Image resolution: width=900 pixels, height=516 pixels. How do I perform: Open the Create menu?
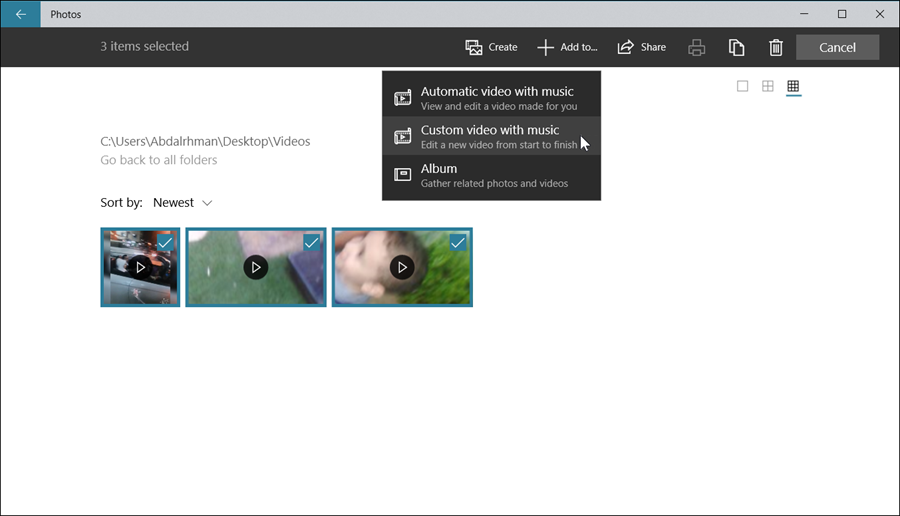click(491, 47)
